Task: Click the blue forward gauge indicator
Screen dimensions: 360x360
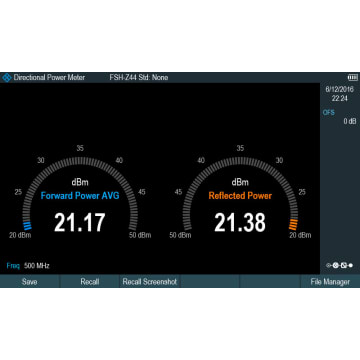Action: (28, 226)
